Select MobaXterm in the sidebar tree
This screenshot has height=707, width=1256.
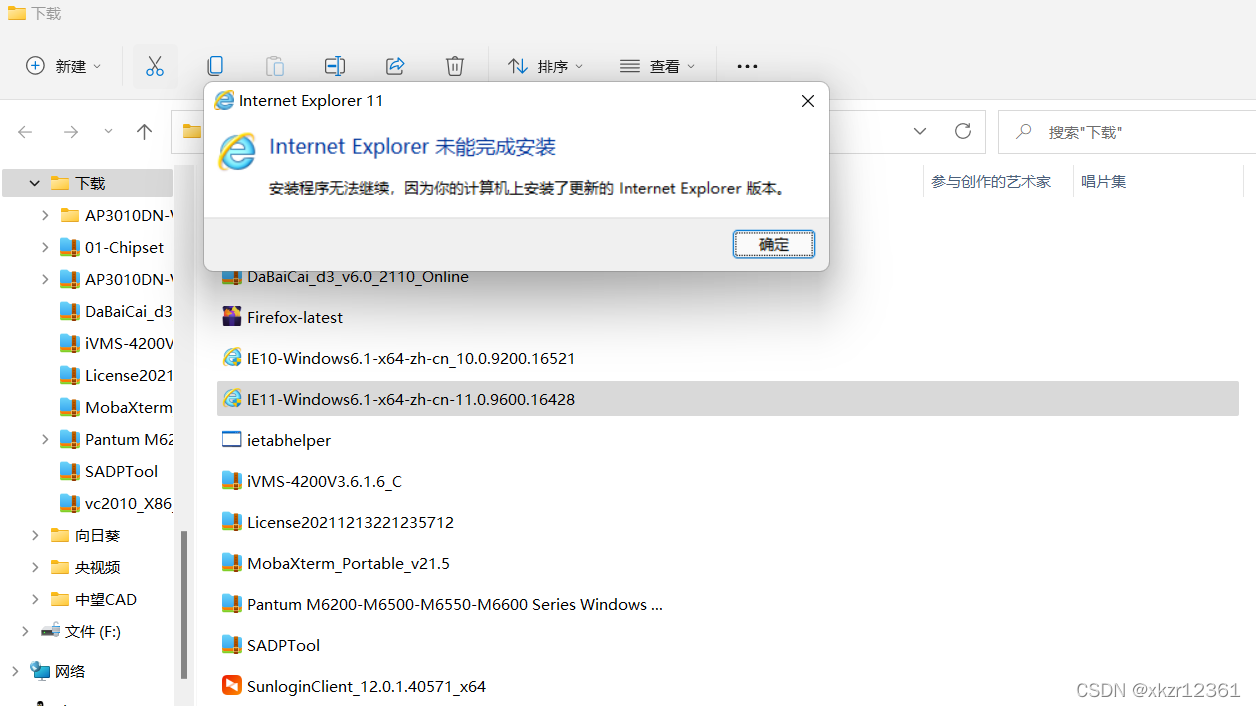128,407
